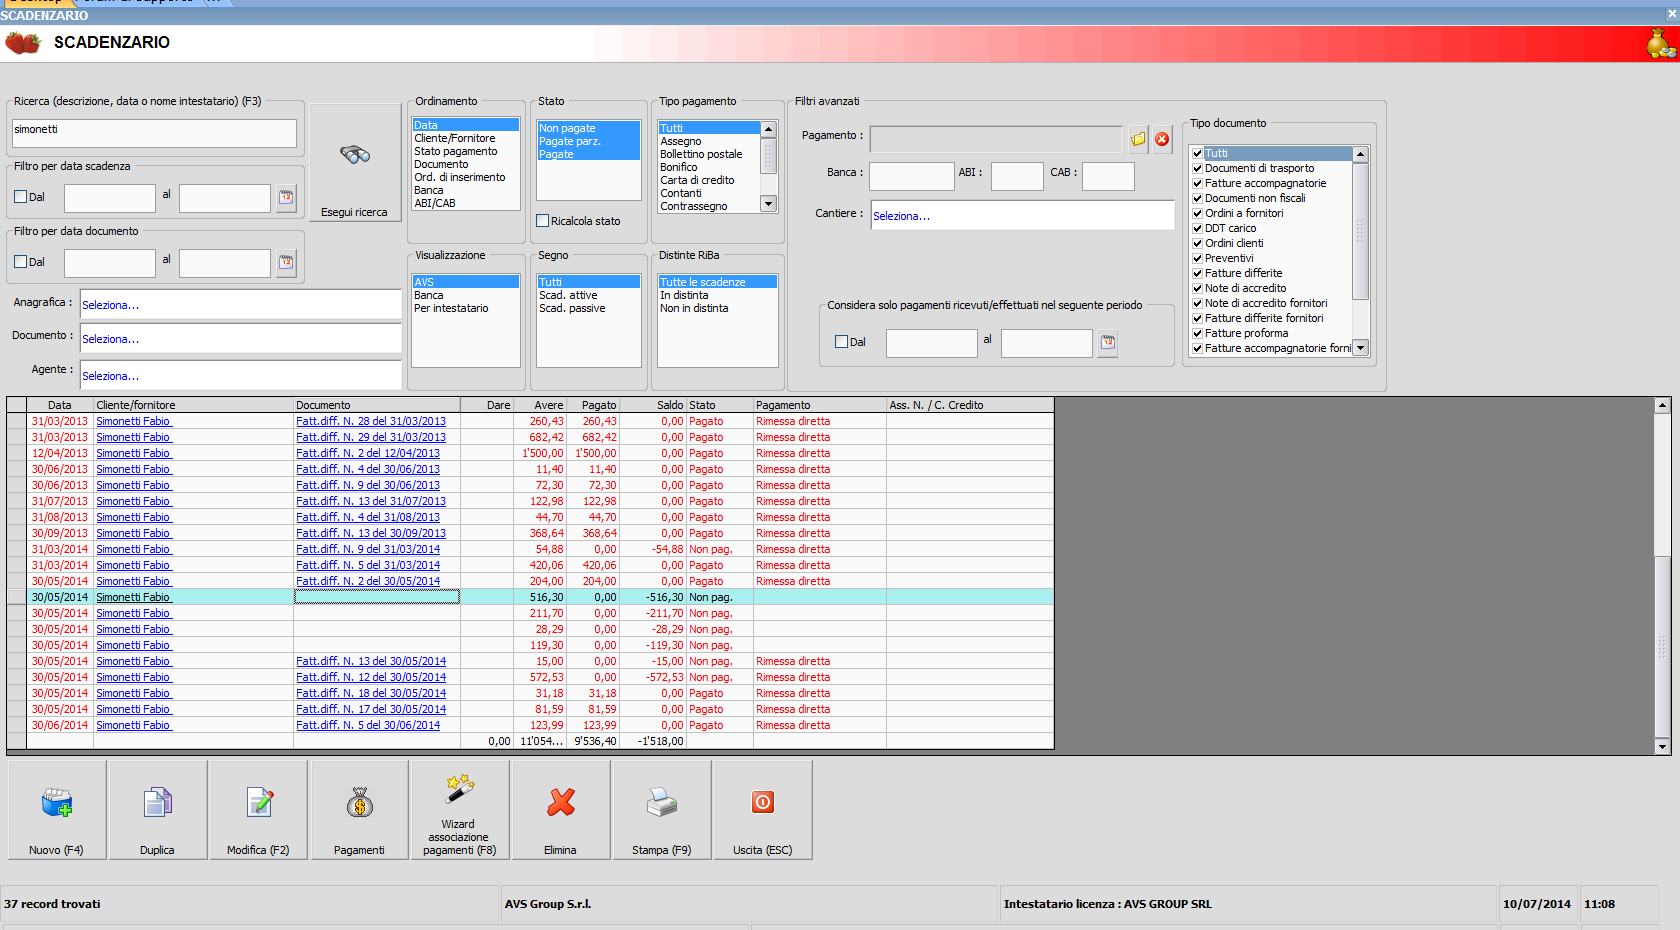Click the Modifica (F2) edit icon
Image resolution: width=1680 pixels, height=930 pixels.
click(259, 803)
